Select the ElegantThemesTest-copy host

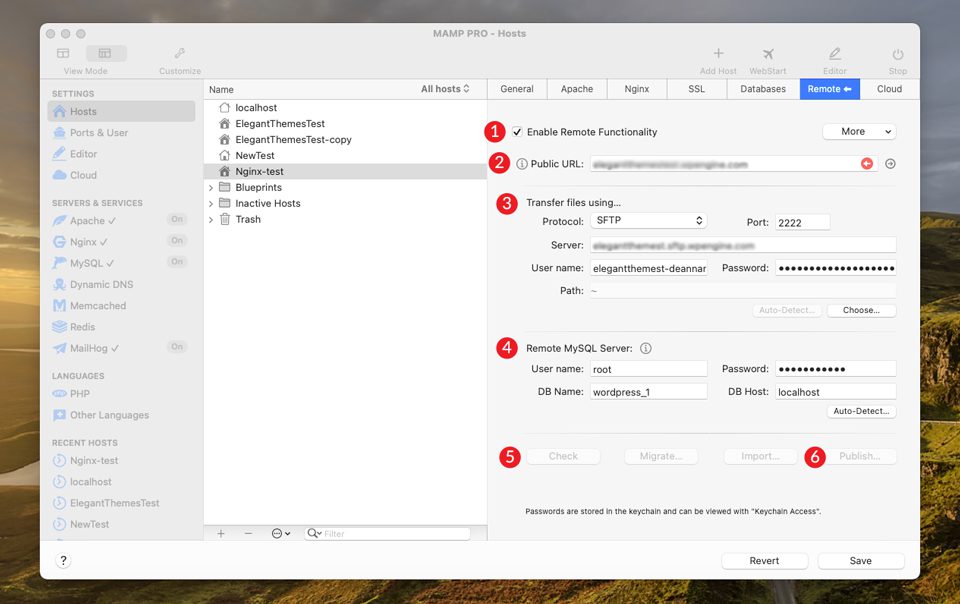[x=293, y=140]
